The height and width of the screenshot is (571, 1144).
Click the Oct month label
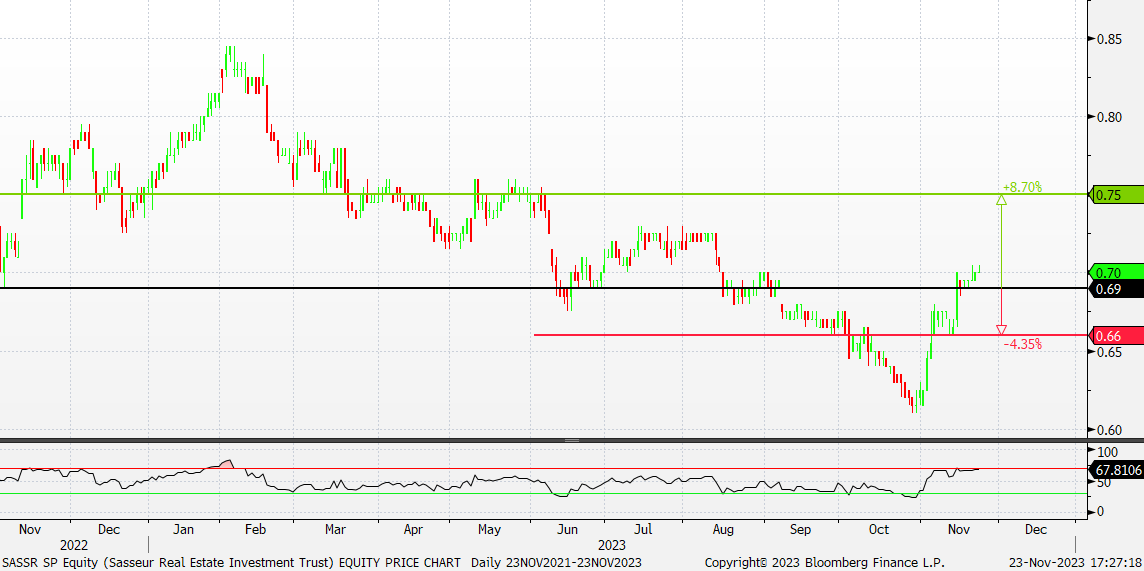[878, 529]
